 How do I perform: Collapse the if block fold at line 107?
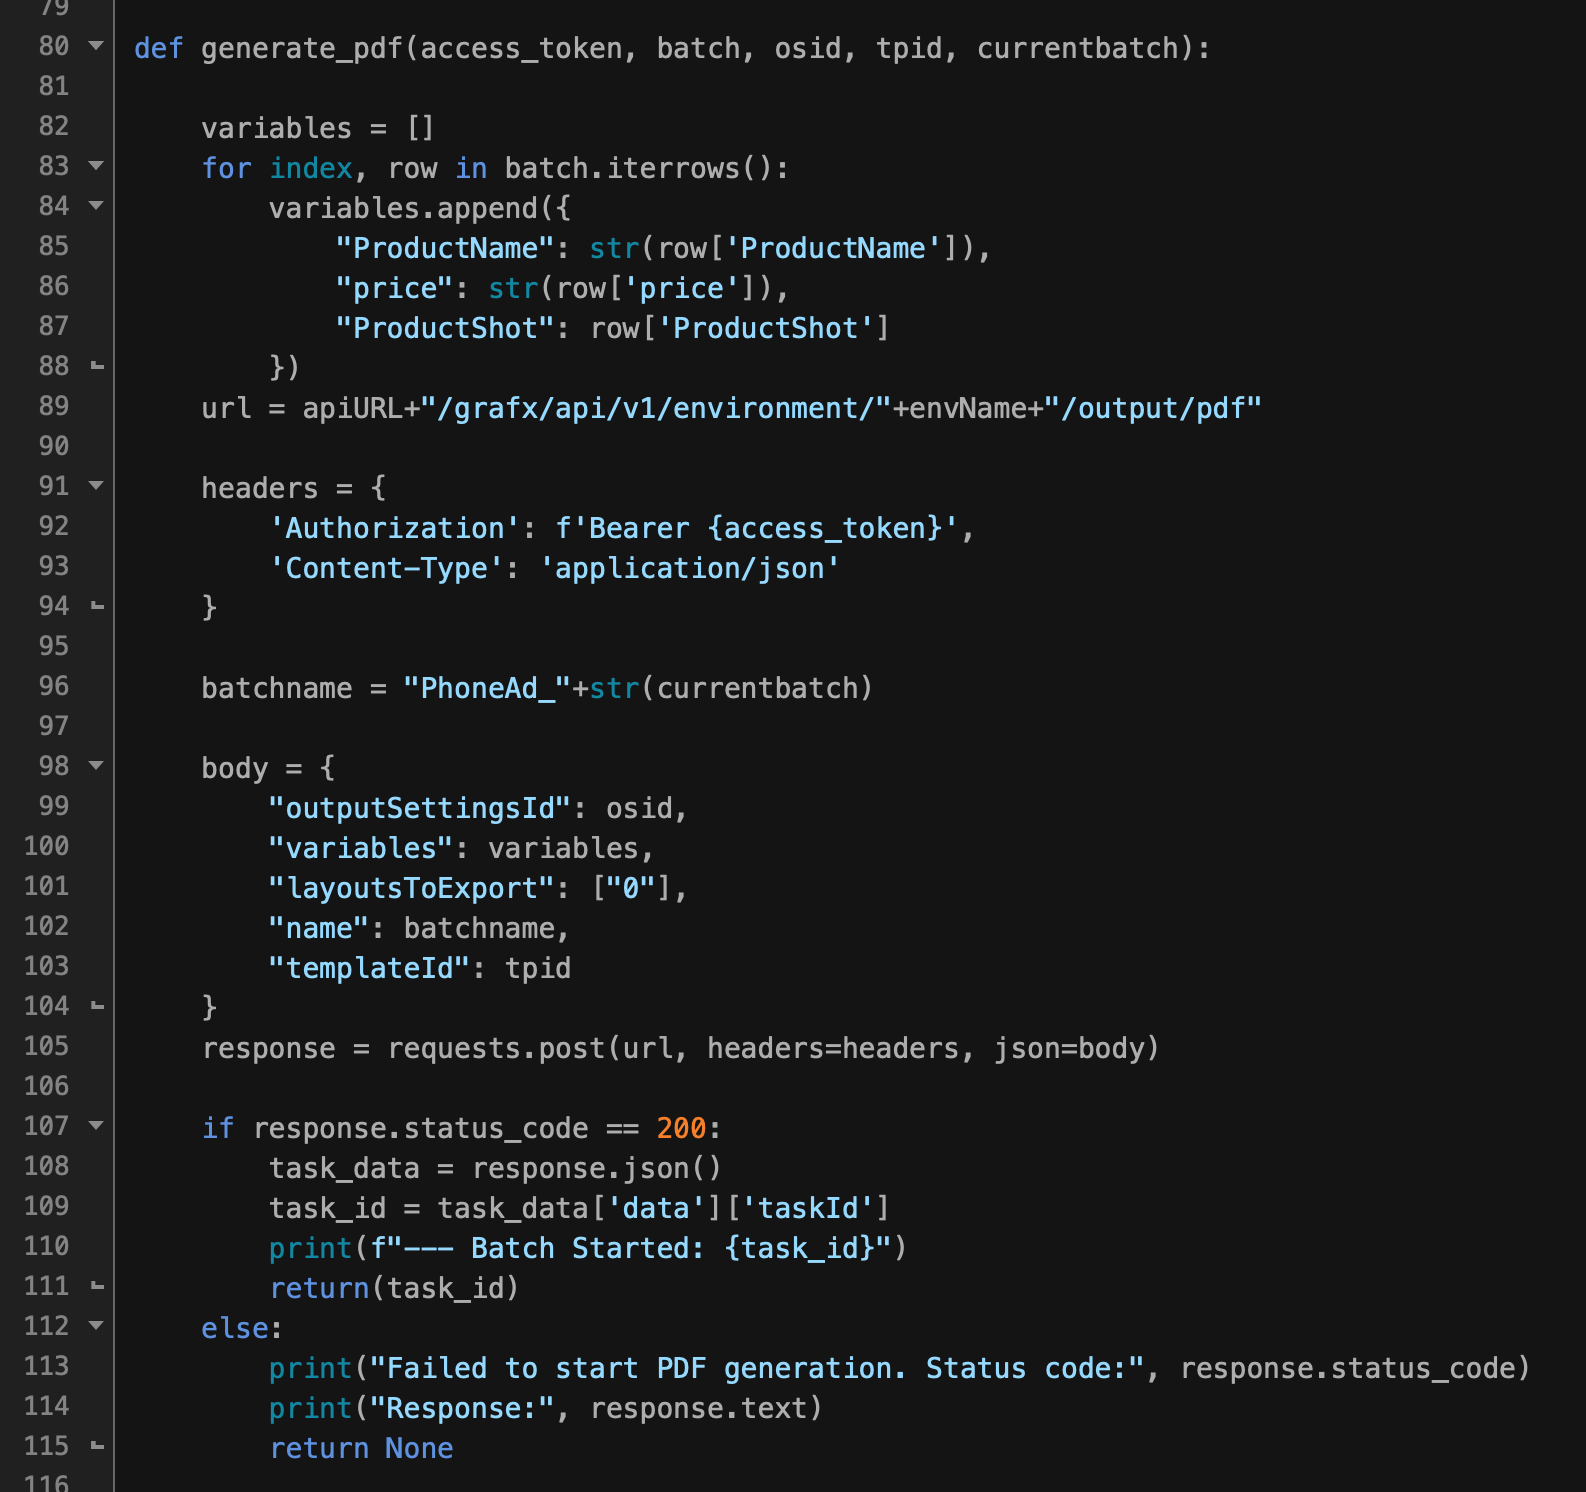[x=96, y=1126]
